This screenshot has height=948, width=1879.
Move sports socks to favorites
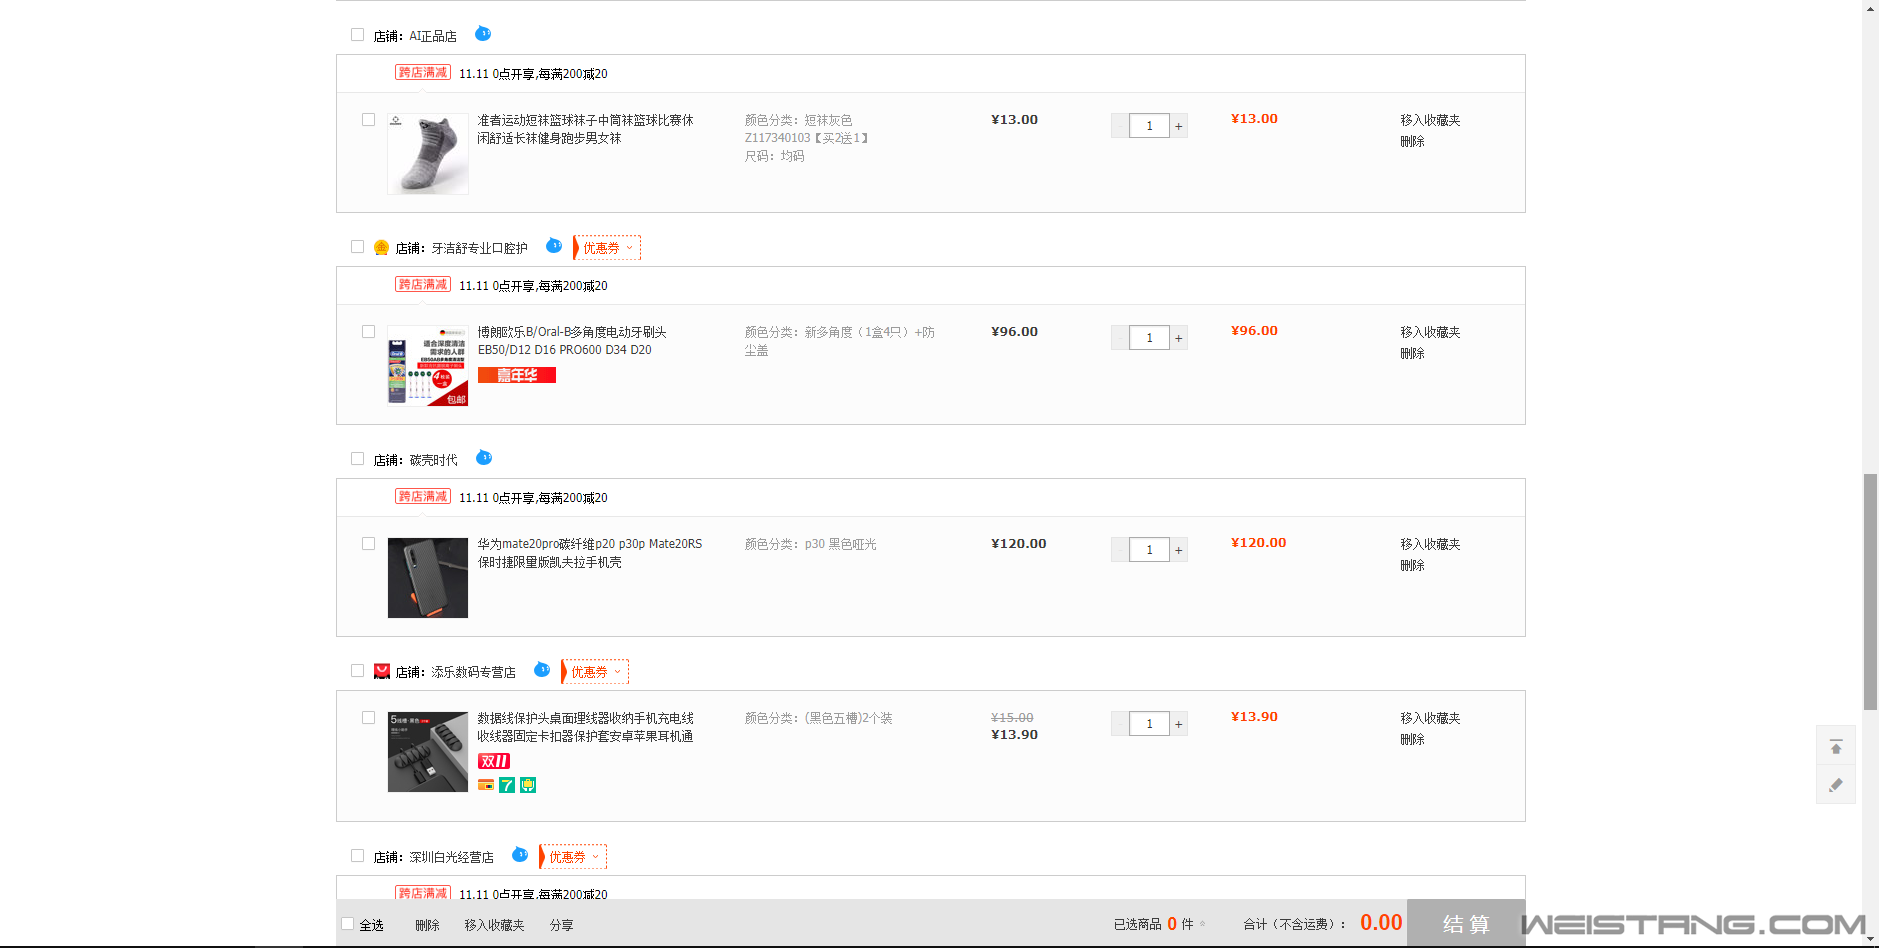point(1430,120)
